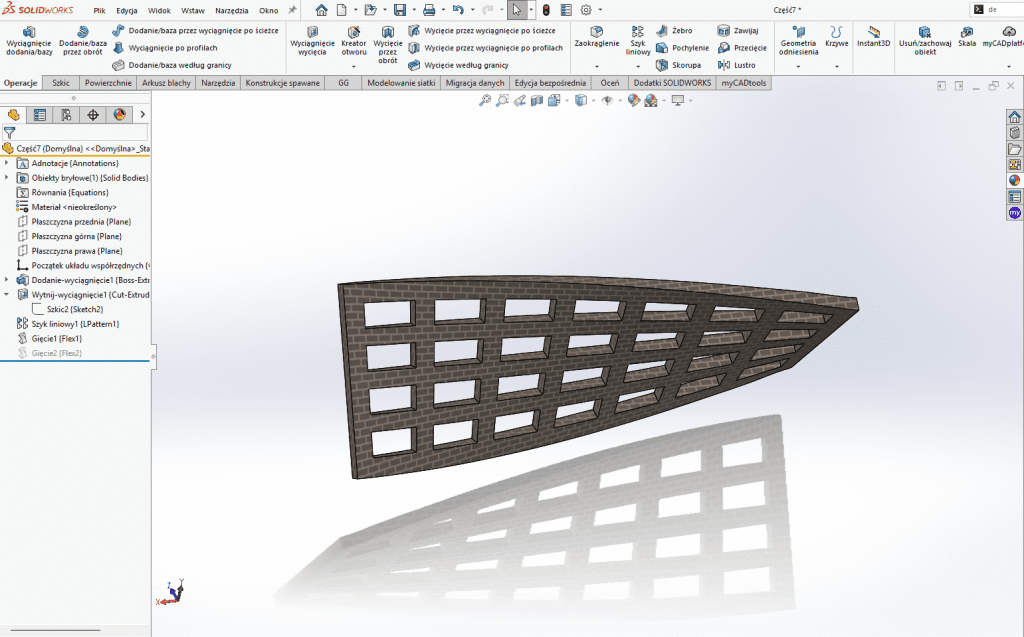
Task: Toggle the Instant3D mode
Action: point(873,38)
